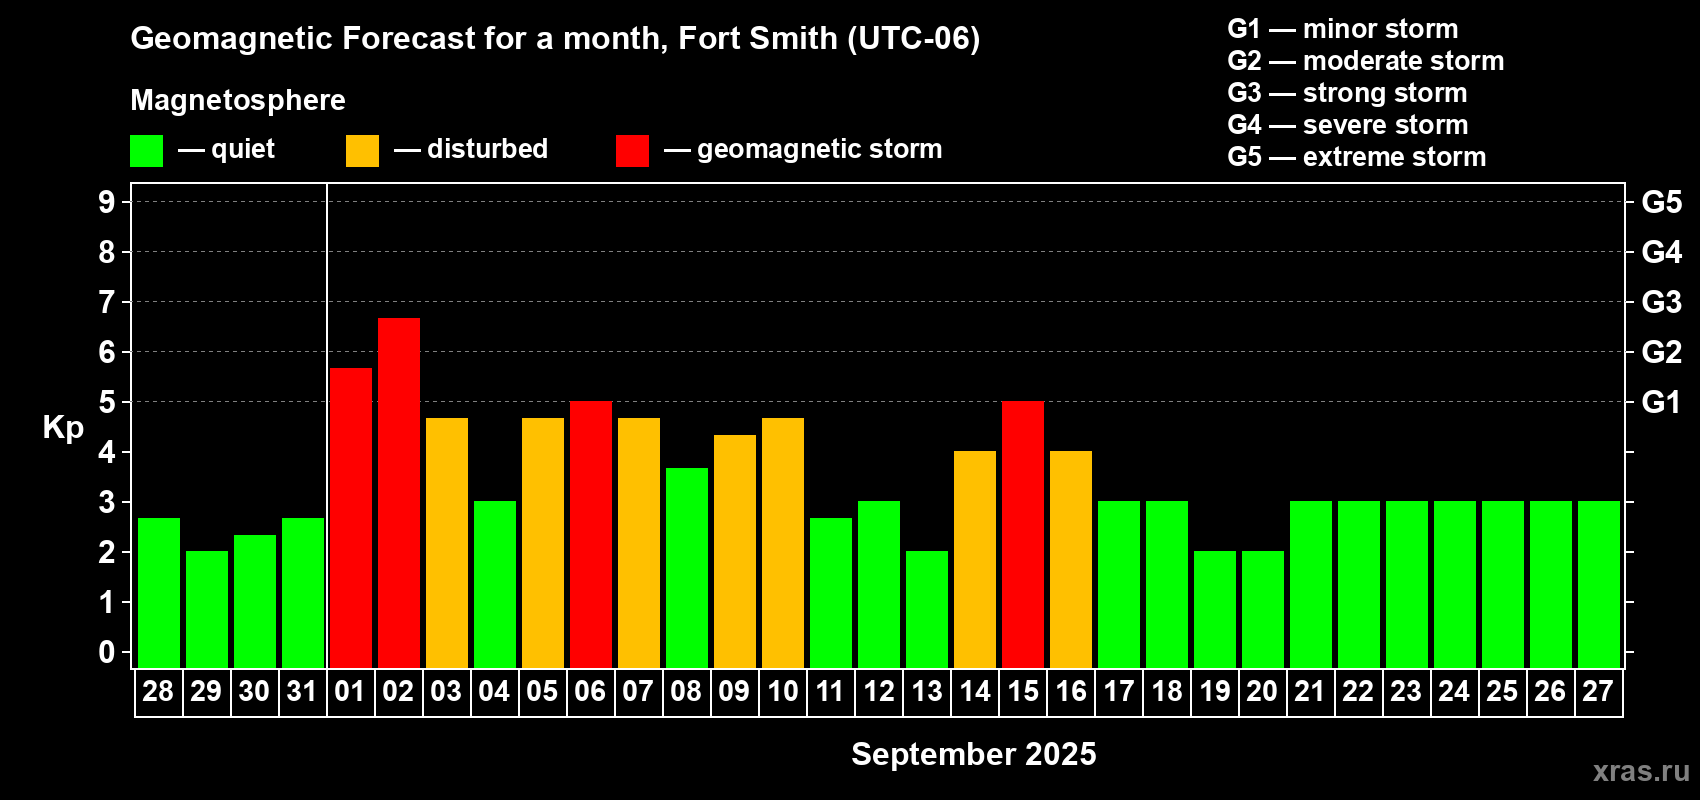This screenshot has height=800, width=1700.
Task: Click the green quiet legend swatch
Action: (x=146, y=151)
